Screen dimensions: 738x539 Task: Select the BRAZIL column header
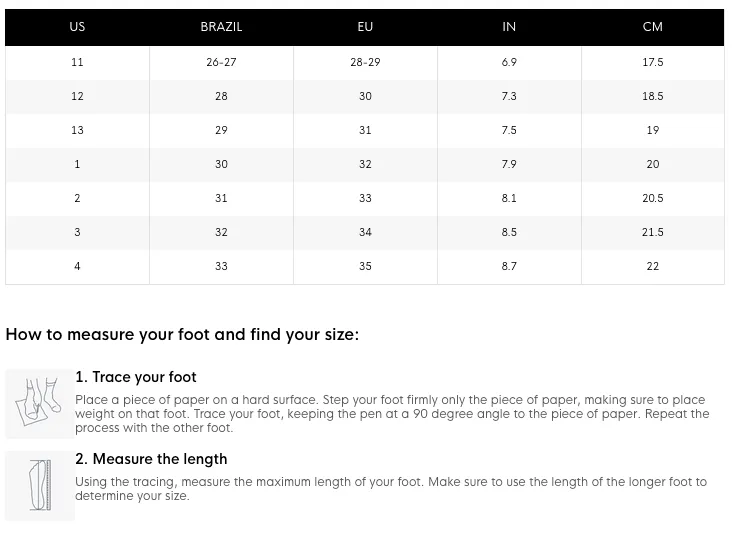click(221, 27)
